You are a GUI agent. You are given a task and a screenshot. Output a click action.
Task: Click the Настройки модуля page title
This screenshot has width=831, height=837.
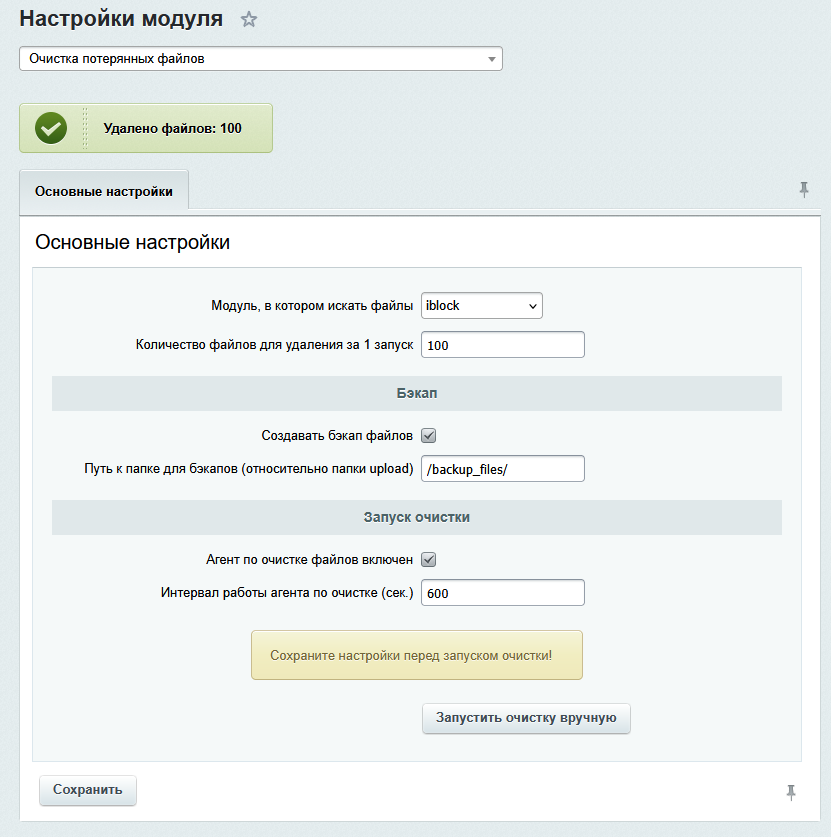coord(120,19)
